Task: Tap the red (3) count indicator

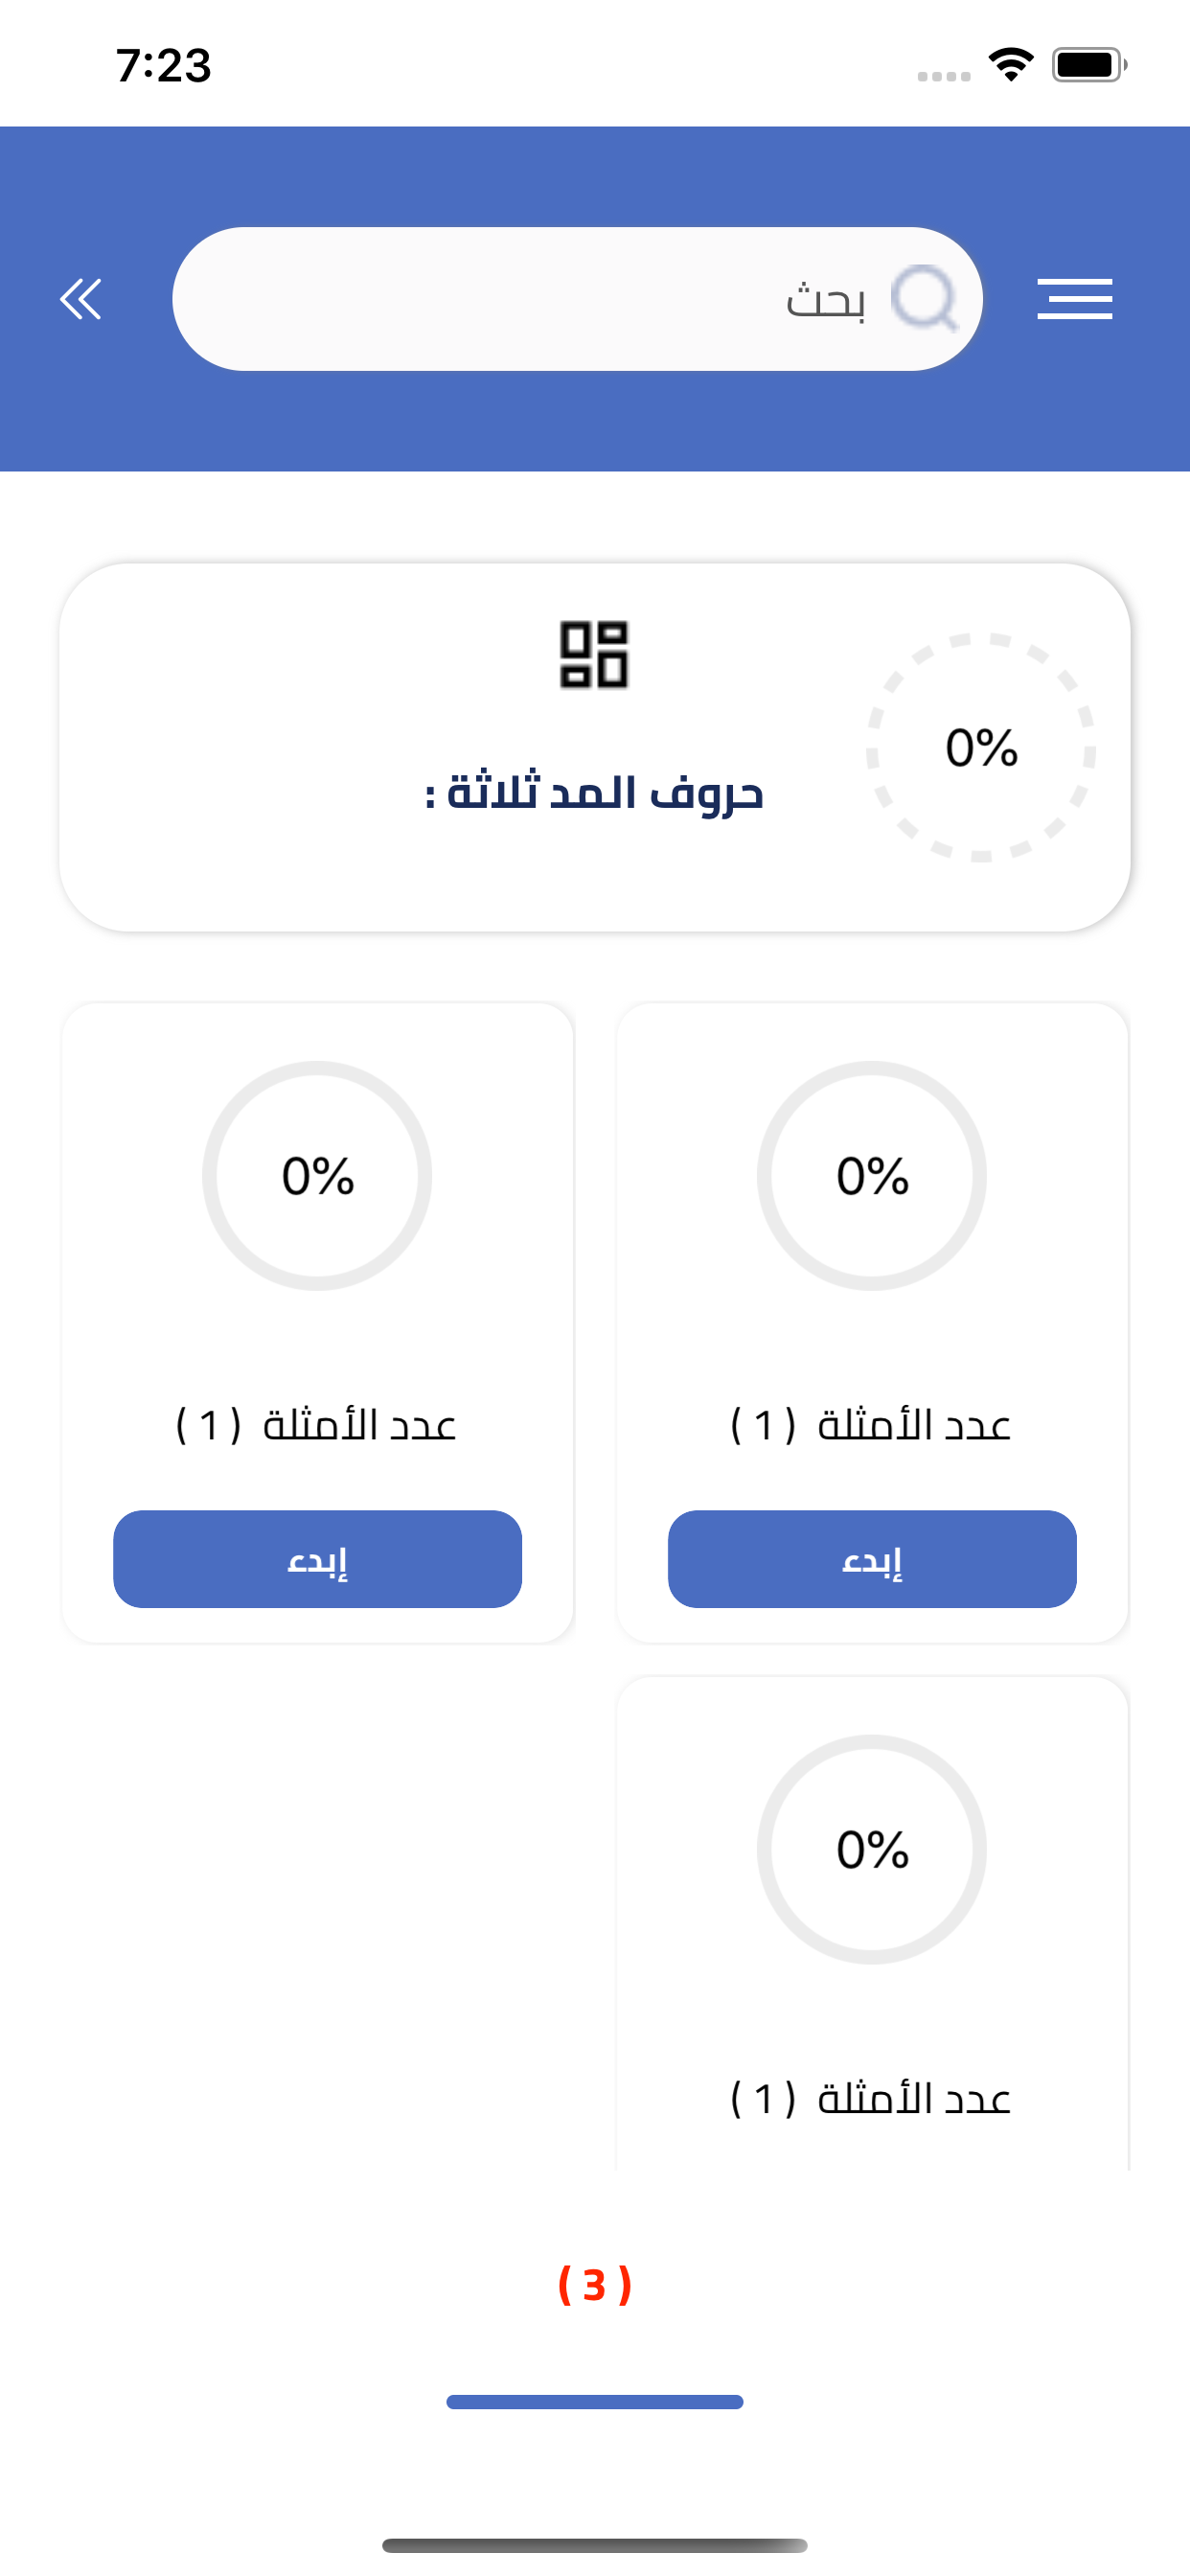Action: 595,2285
